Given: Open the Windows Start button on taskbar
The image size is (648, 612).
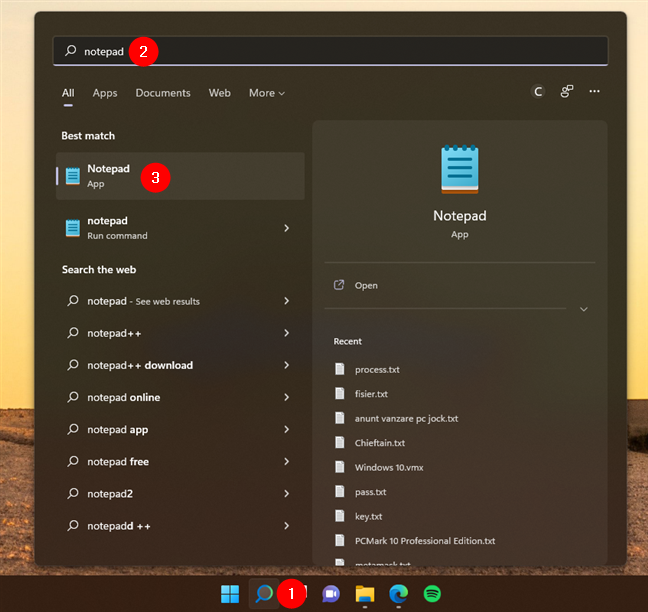Looking at the screenshot, I should pos(230,594).
